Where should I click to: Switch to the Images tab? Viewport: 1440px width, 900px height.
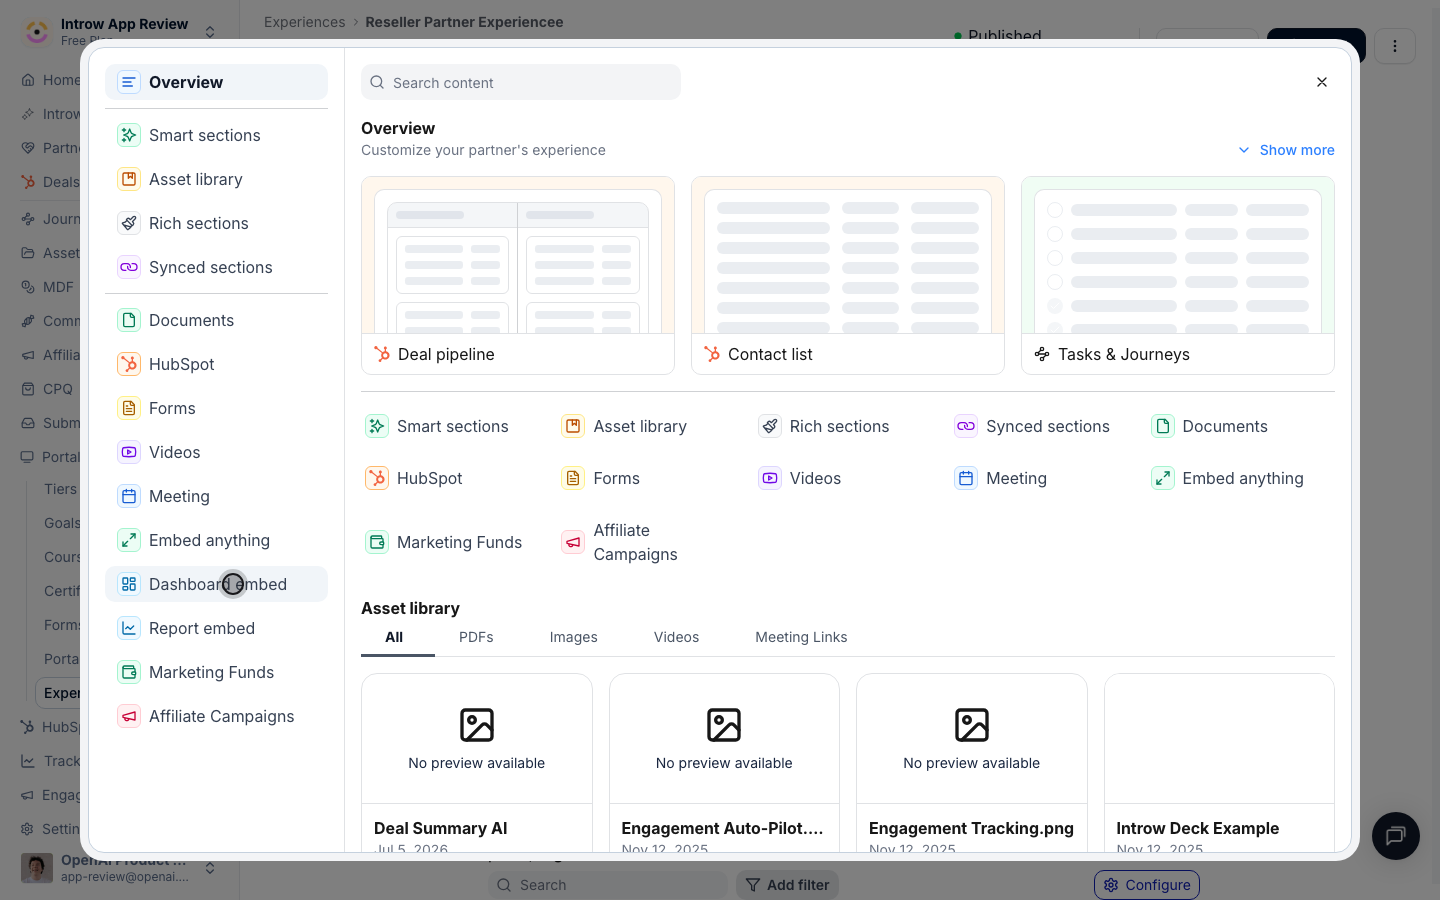574,637
